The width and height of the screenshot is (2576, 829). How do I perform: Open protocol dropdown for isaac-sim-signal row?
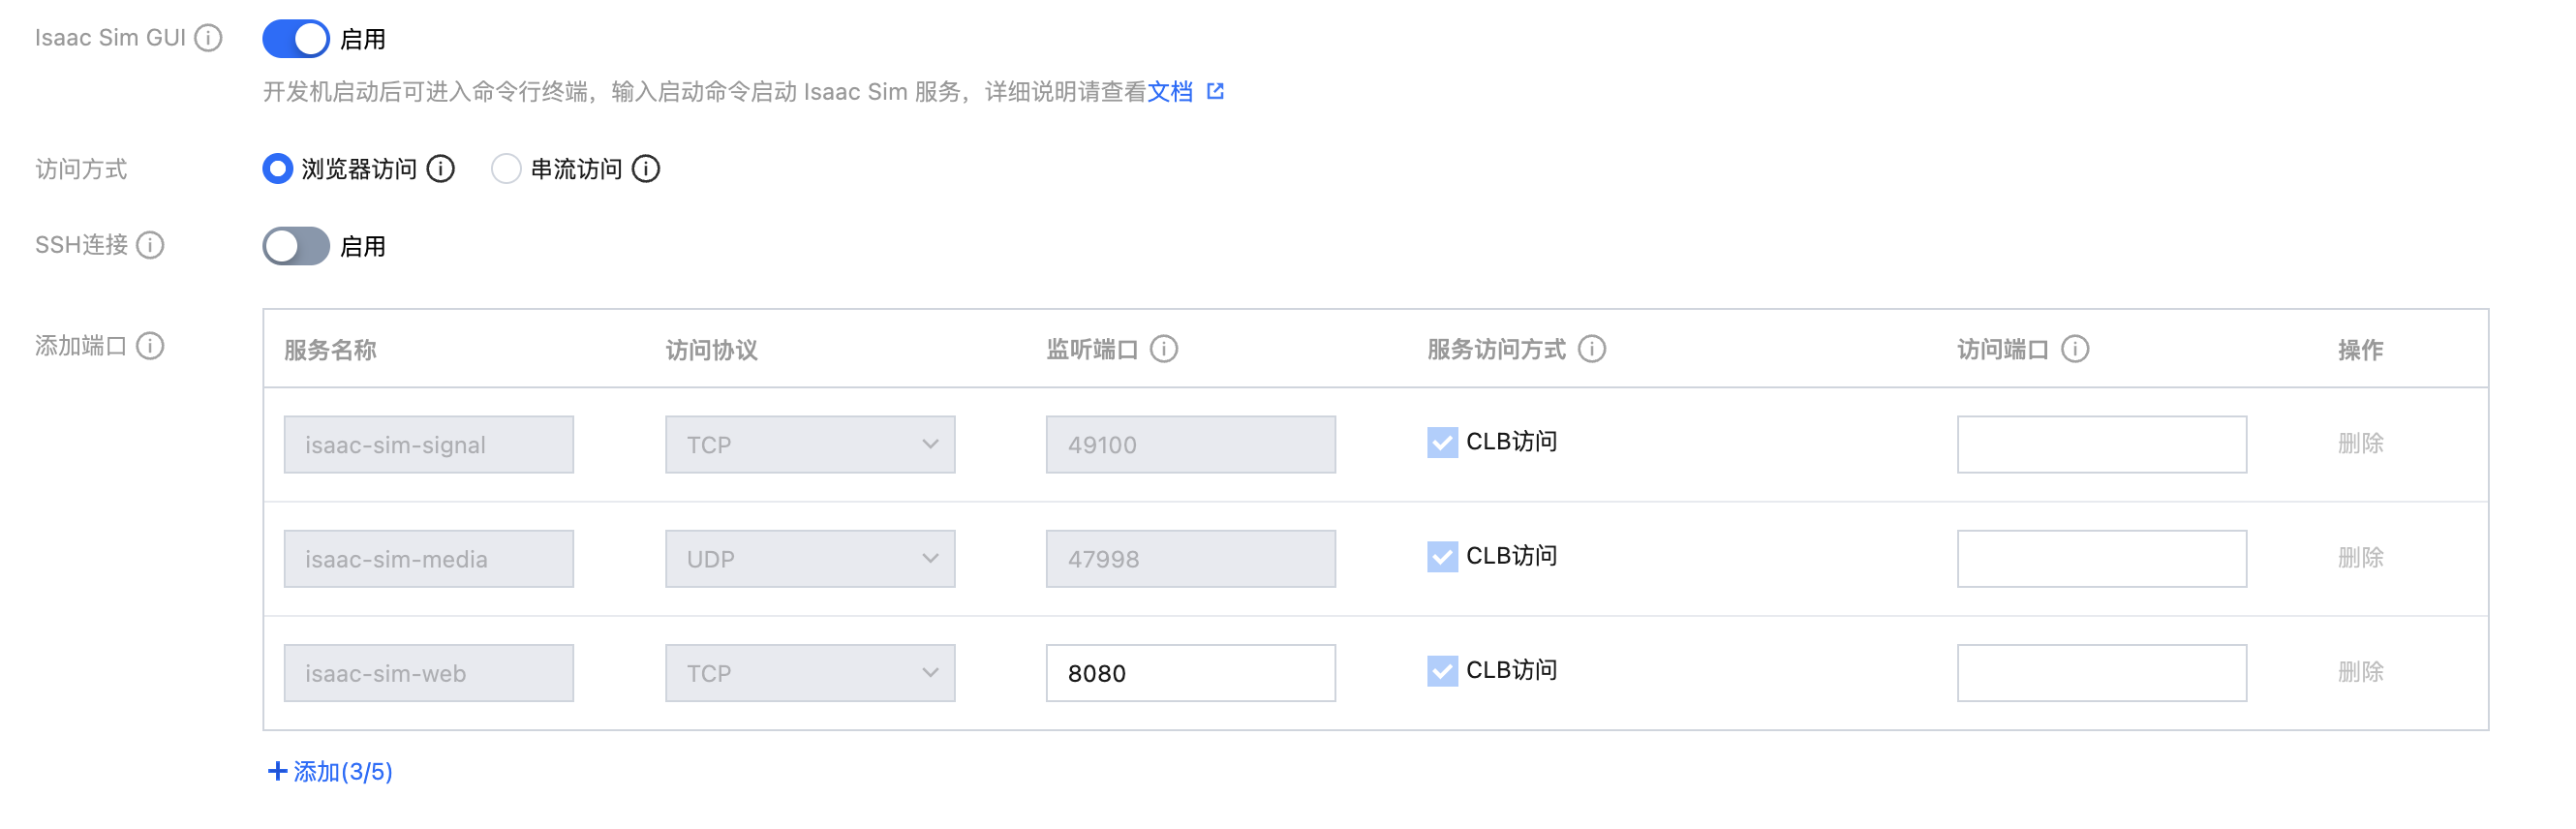click(809, 444)
